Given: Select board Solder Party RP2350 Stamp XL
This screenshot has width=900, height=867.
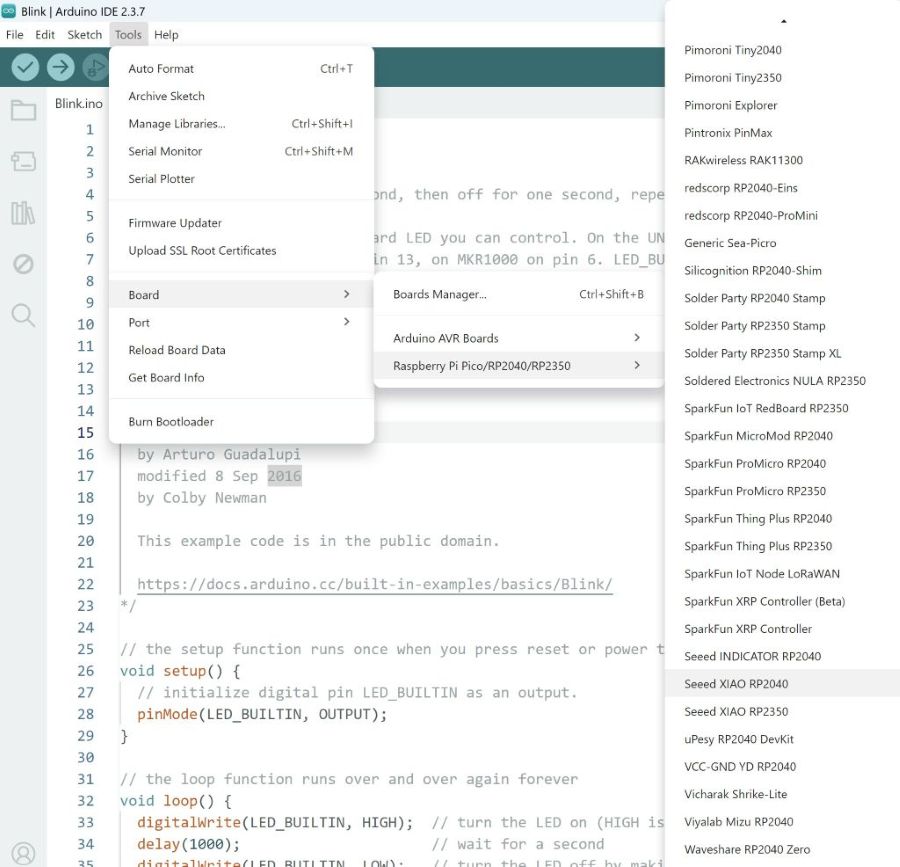Looking at the screenshot, I should click(782, 353).
